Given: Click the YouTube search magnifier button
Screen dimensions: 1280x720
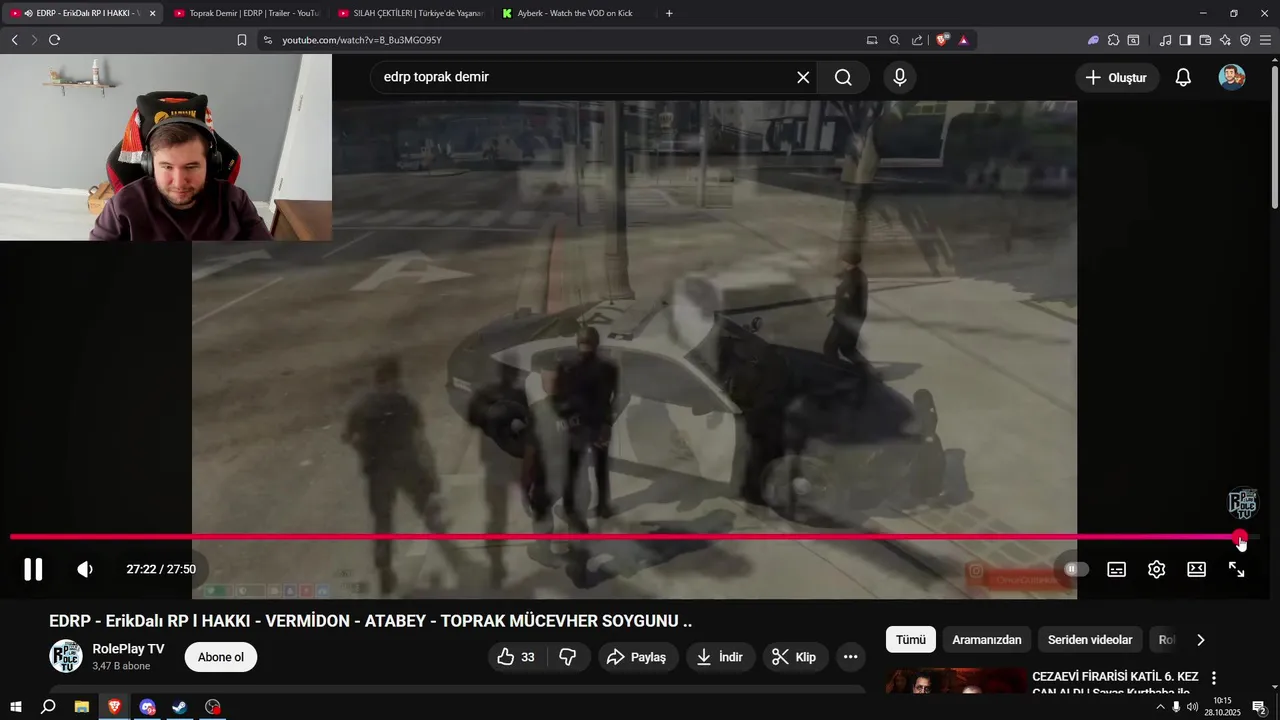Looking at the screenshot, I should [843, 77].
